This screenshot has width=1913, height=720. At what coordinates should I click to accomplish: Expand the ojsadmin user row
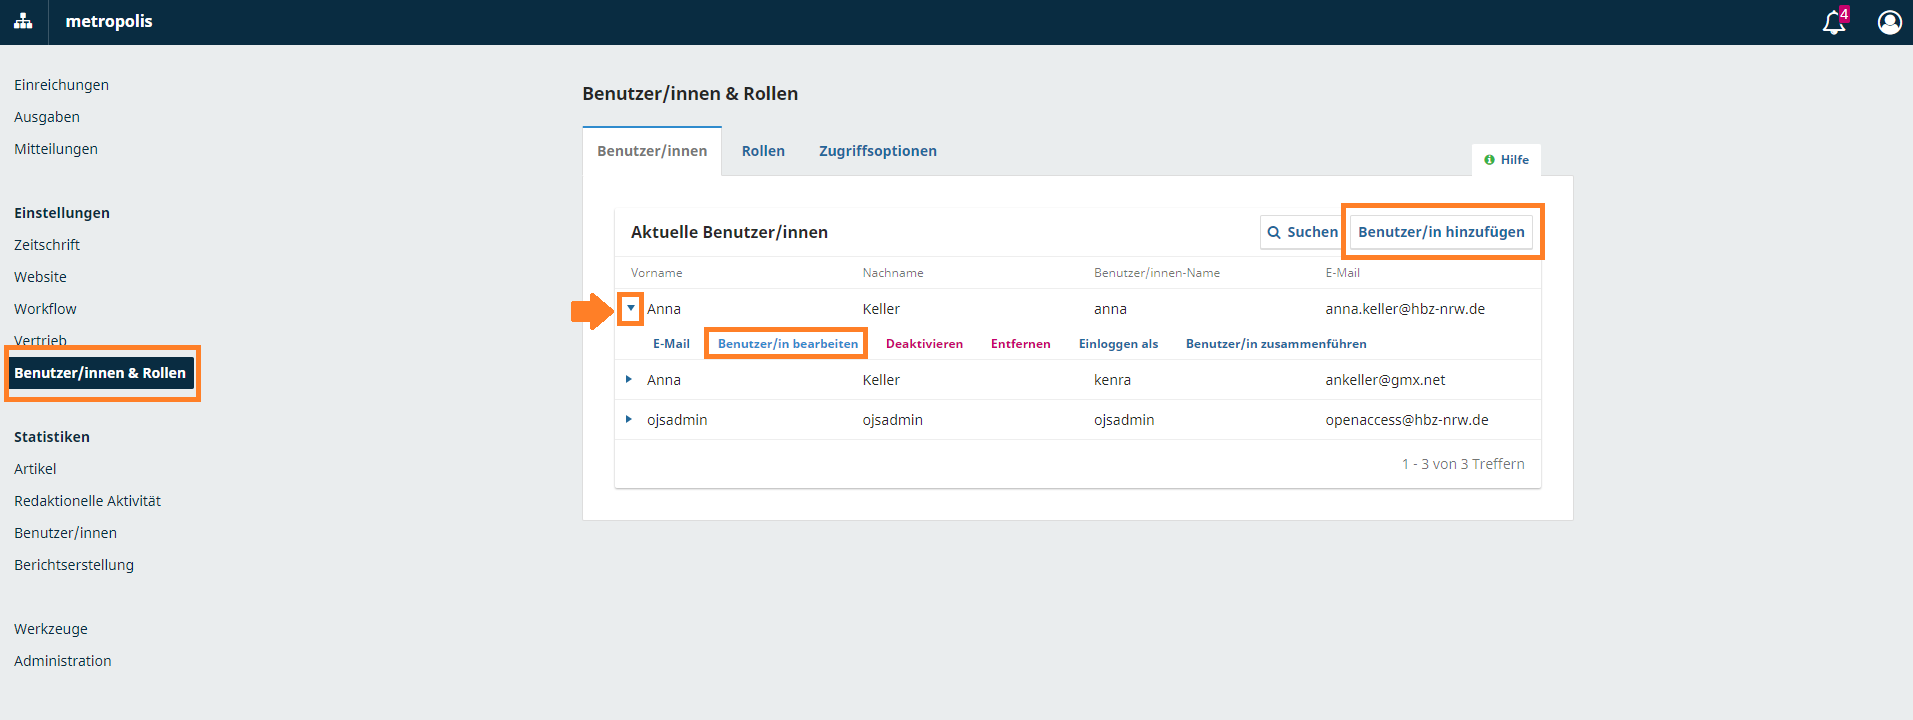click(x=629, y=419)
